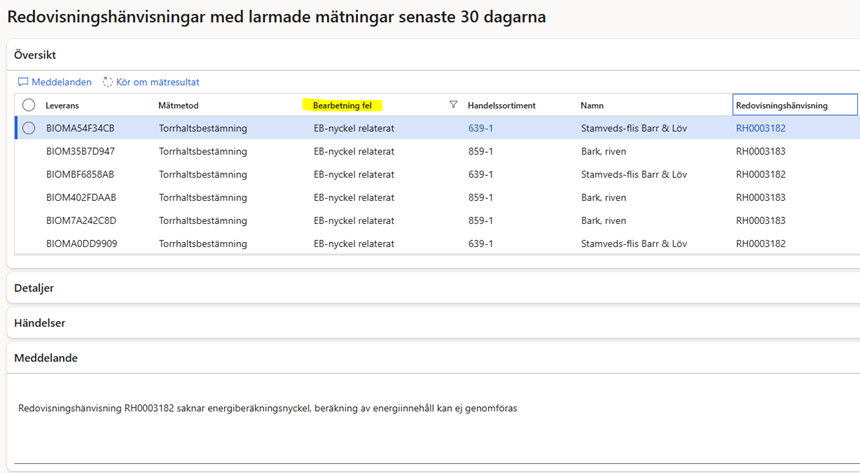Open filter icon on Bearbetning fel column
The height and width of the screenshot is (473, 860).
point(453,104)
